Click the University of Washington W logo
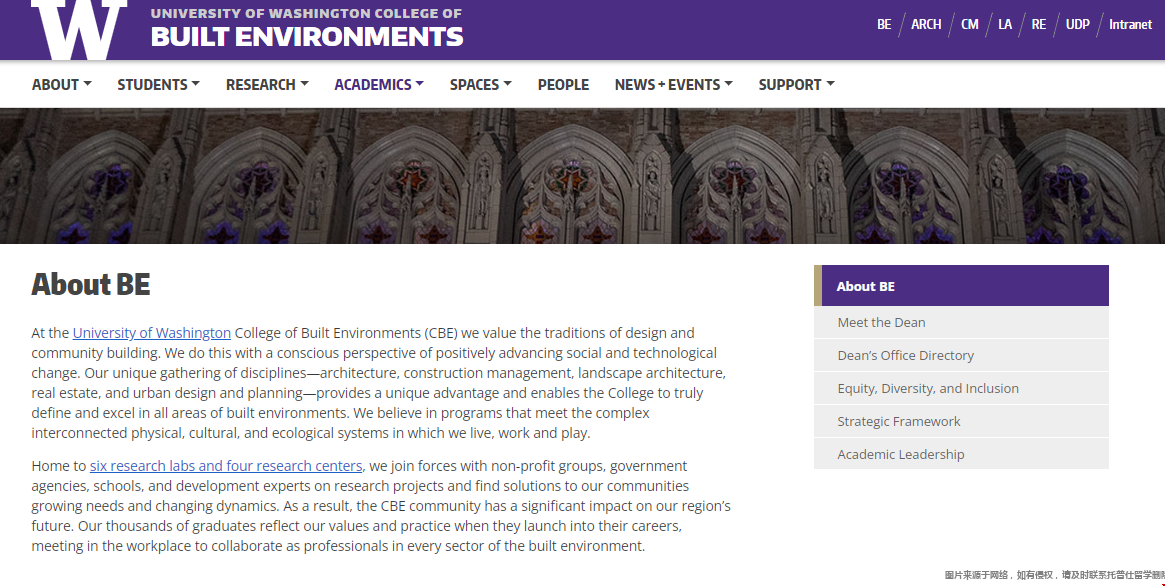 [79, 28]
